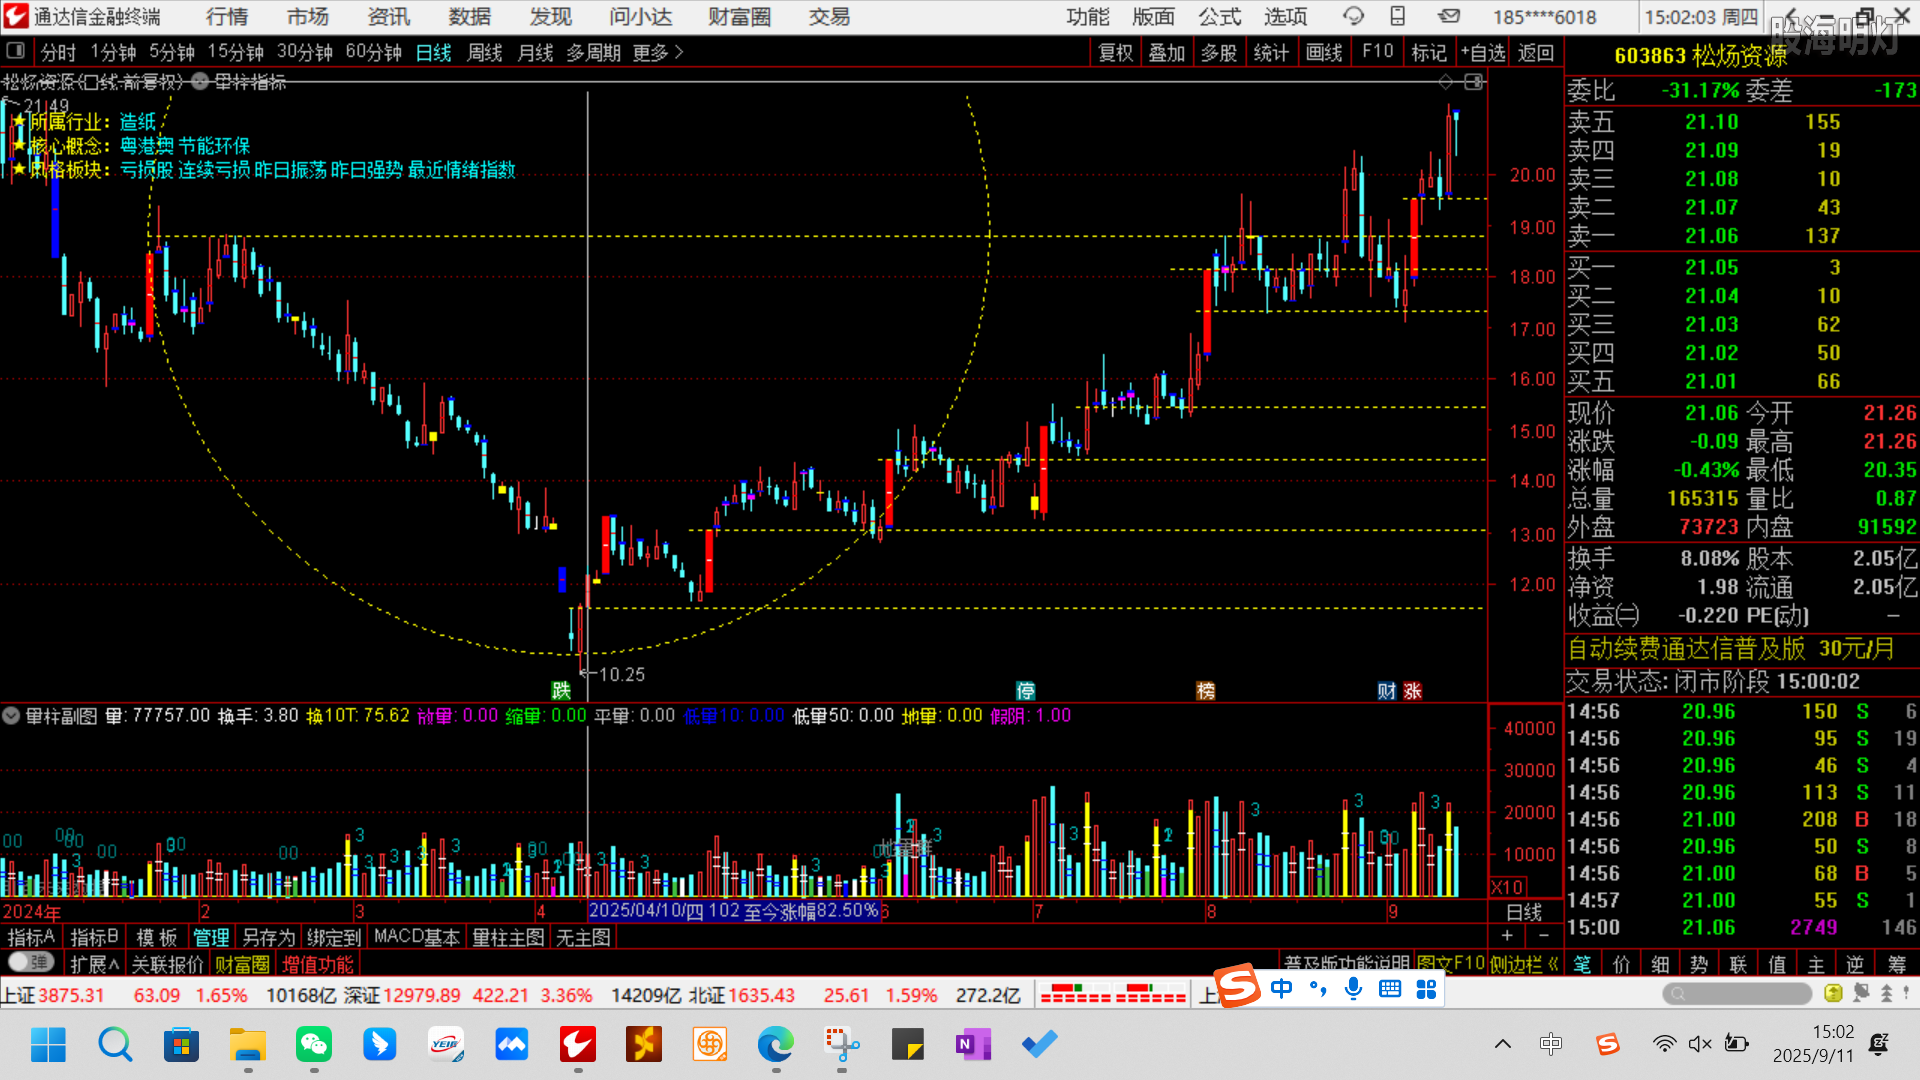
Task: Open the 行情 menu
Action: 227,16
